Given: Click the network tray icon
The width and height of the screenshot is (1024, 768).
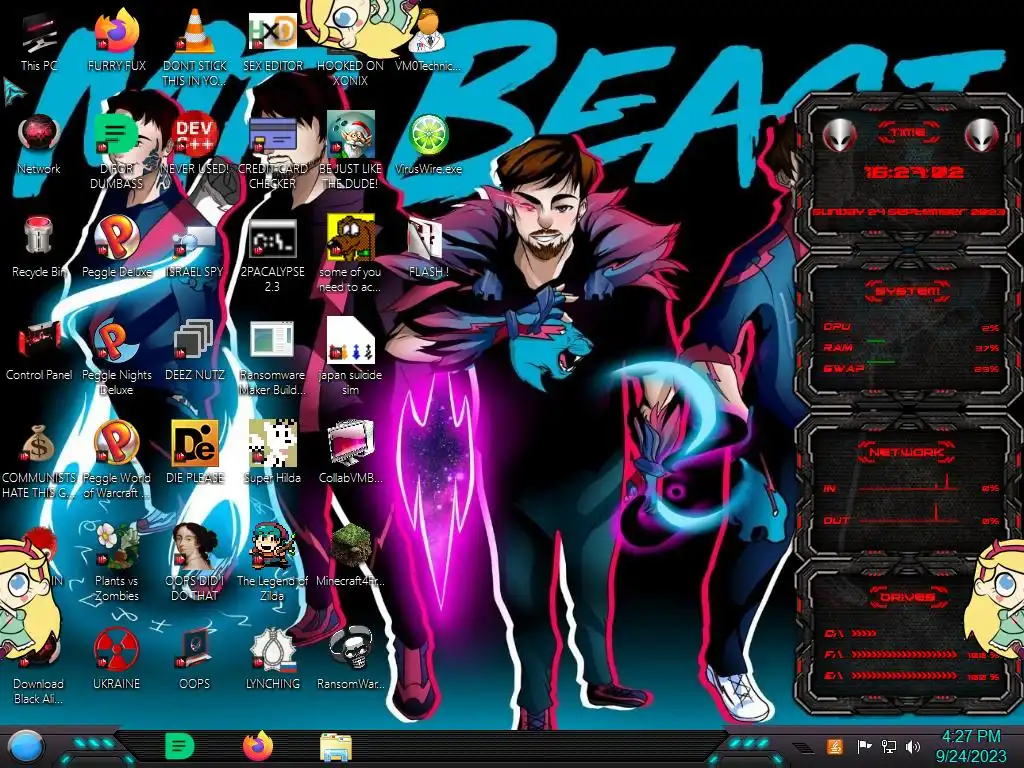Looking at the screenshot, I should tap(889, 746).
